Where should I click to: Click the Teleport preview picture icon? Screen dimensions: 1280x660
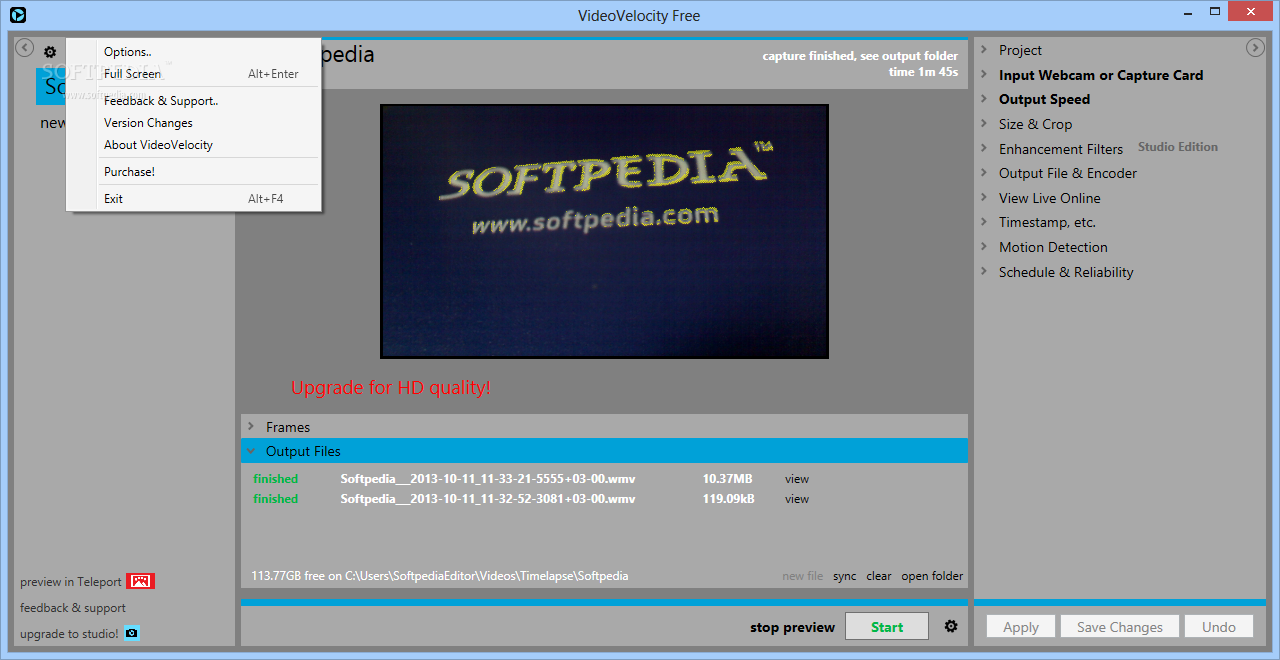(x=140, y=581)
